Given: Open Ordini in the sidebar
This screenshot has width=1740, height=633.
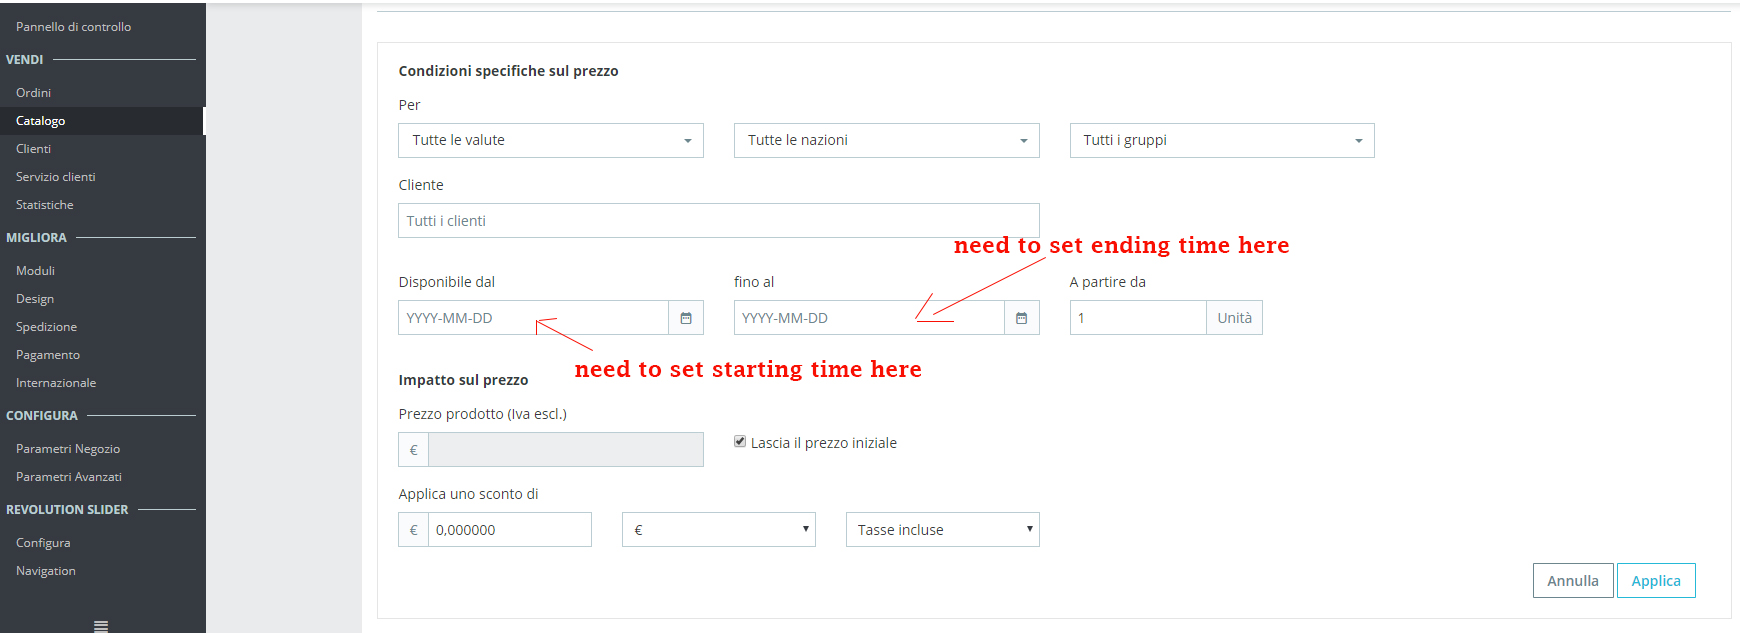Looking at the screenshot, I should point(34,93).
